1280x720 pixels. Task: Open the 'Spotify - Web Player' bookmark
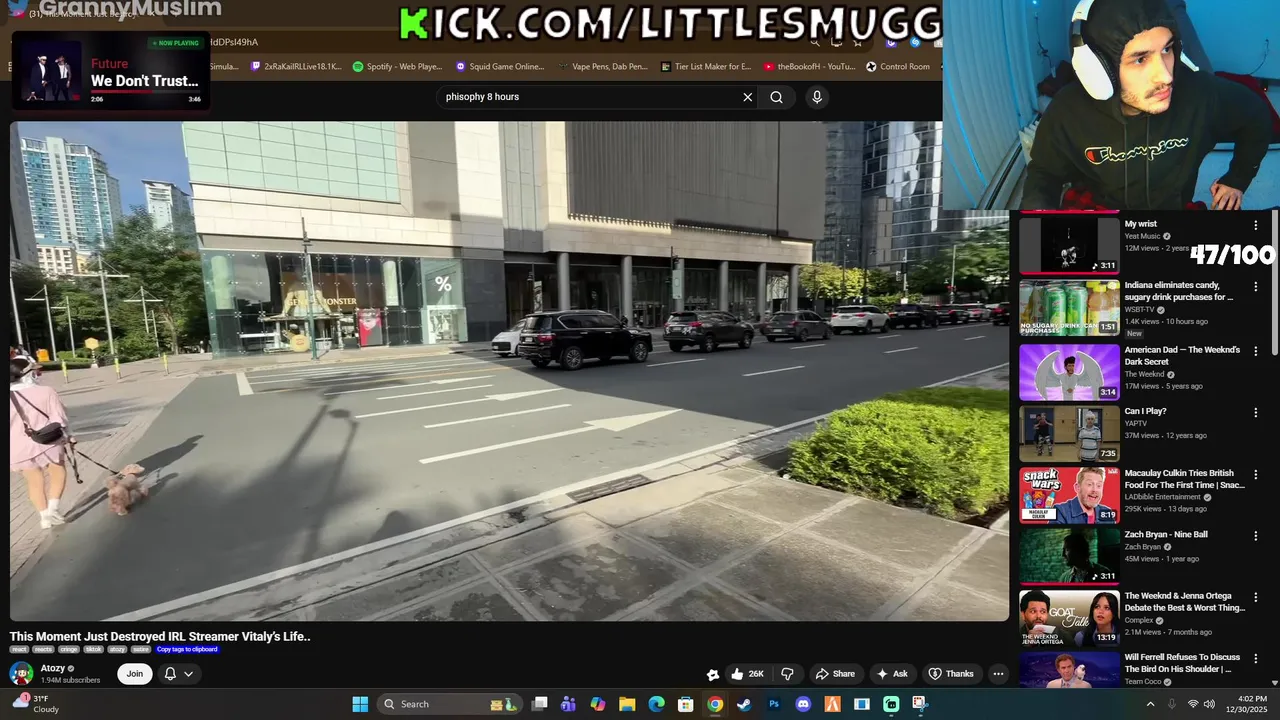[398, 66]
